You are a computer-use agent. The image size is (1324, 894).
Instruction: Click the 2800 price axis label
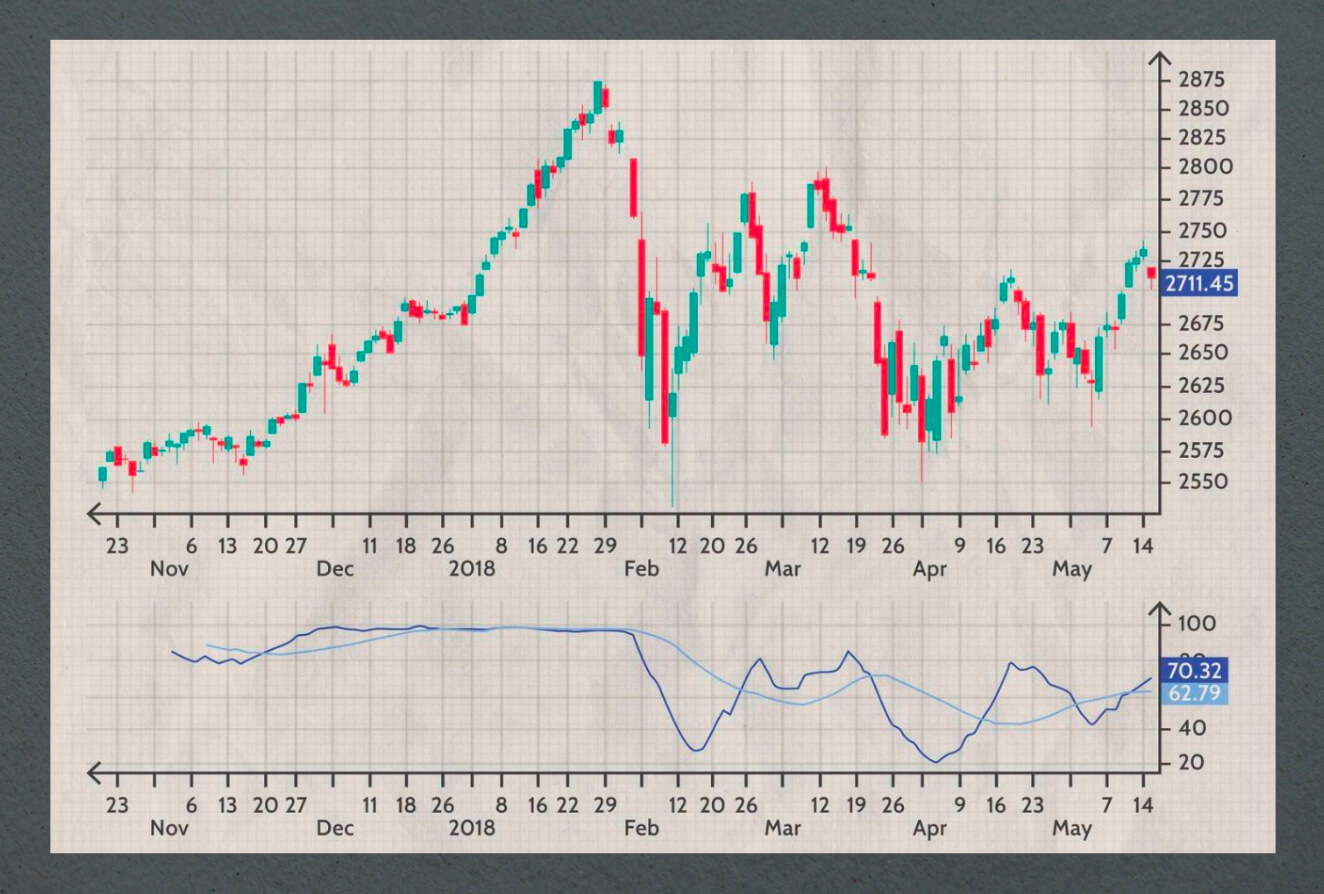pos(1205,167)
